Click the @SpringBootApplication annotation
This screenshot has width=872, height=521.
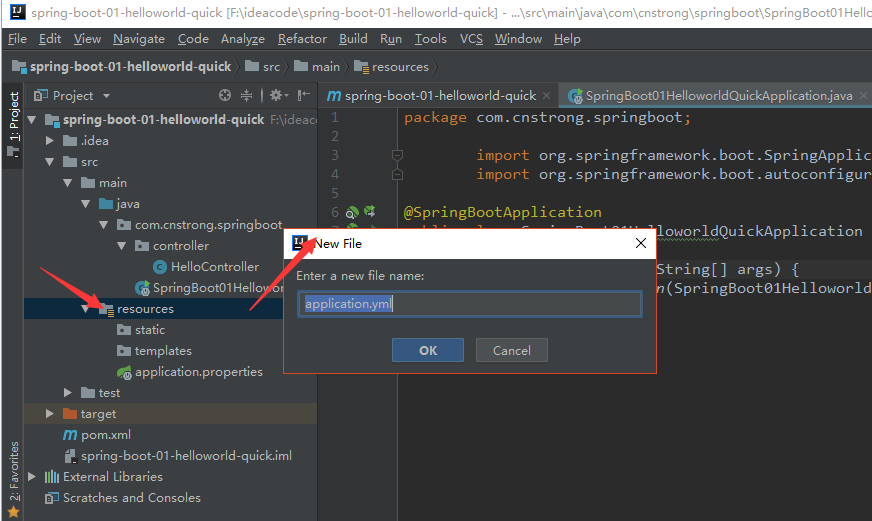[x=502, y=212]
